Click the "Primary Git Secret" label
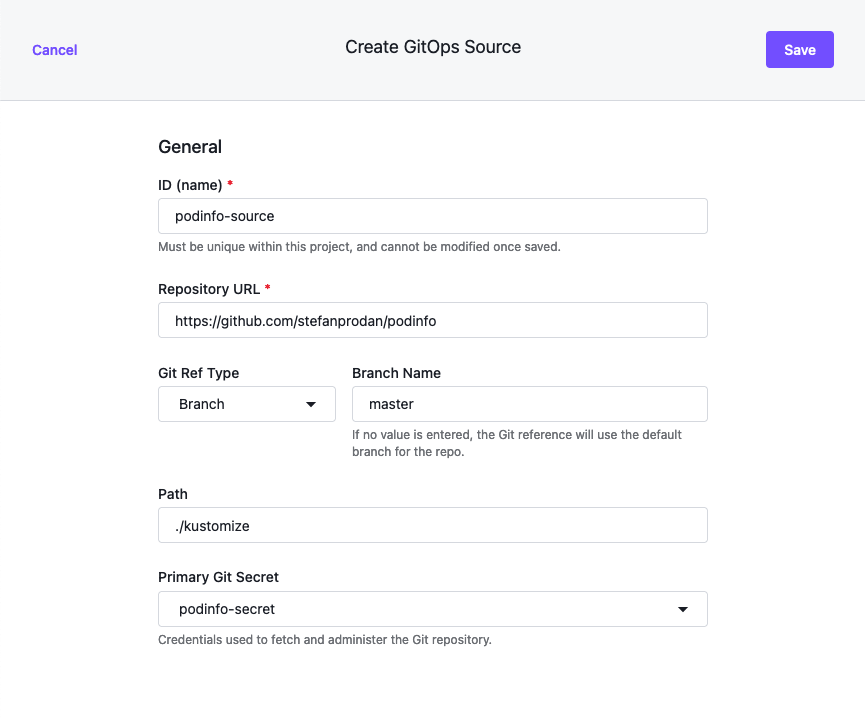The height and width of the screenshot is (719, 865). click(x=218, y=577)
